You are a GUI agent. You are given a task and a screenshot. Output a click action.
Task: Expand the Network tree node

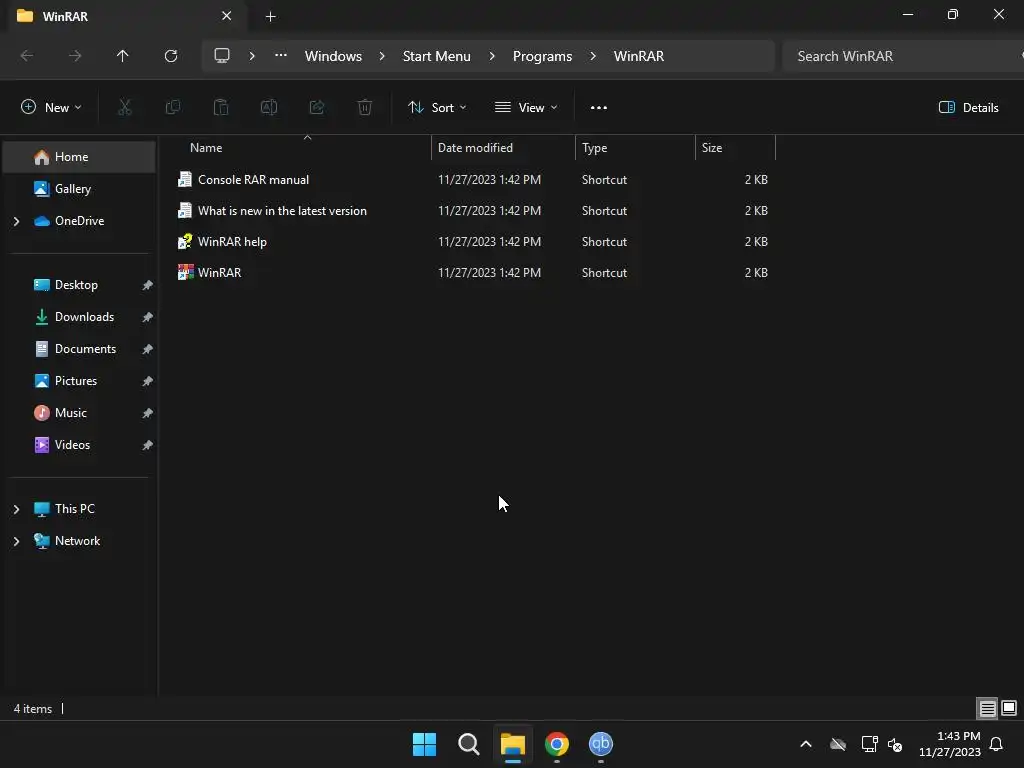[x=16, y=541]
